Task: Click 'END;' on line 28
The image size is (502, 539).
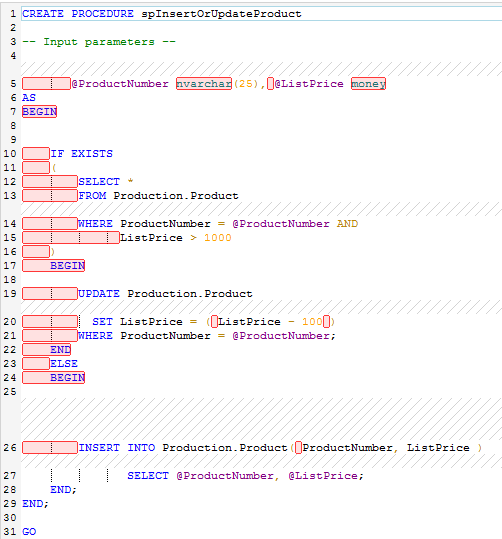Action: [64, 490]
